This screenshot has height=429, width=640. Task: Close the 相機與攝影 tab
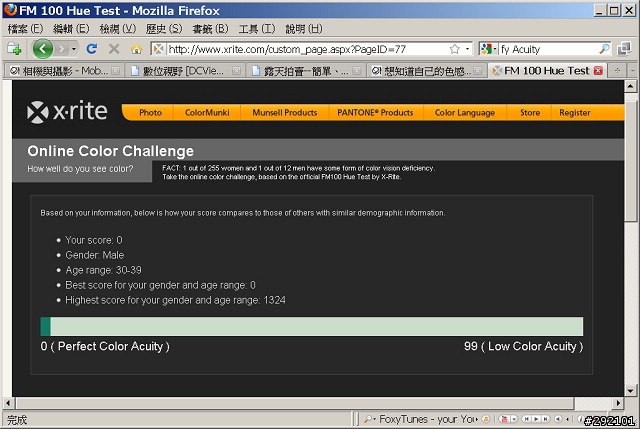click(x=116, y=71)
